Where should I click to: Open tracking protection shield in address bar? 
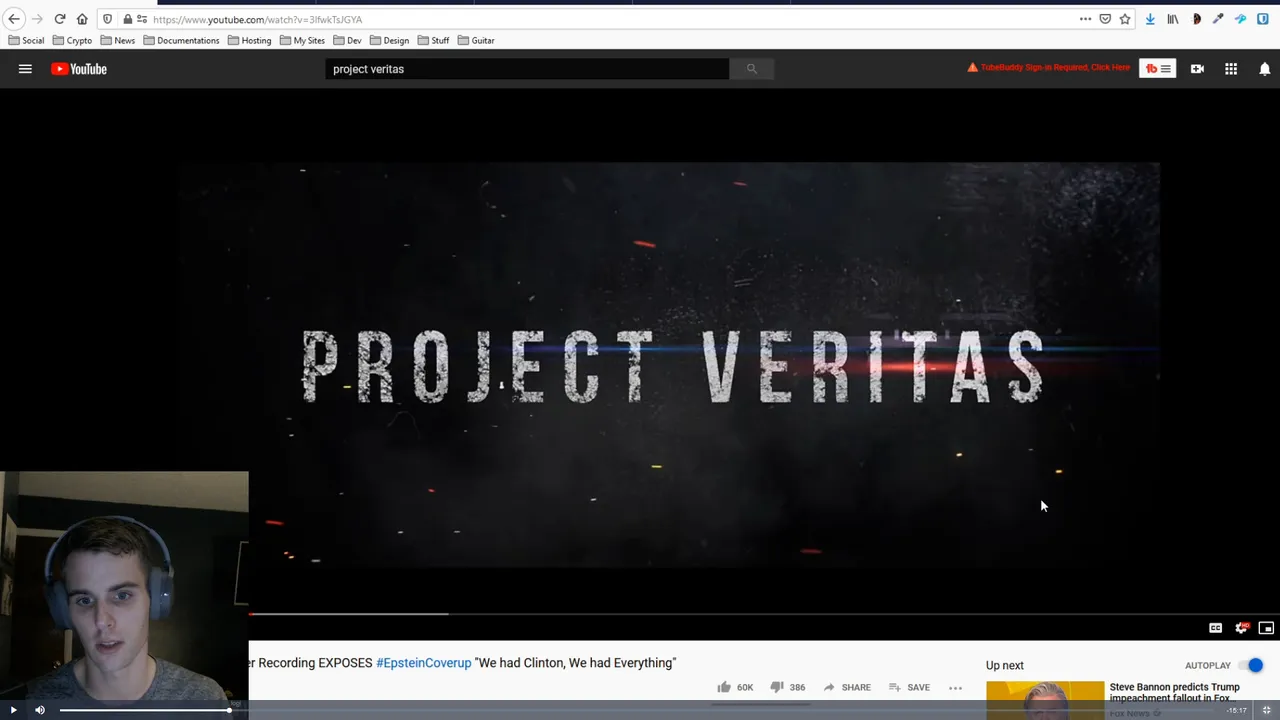click(108, 19)
